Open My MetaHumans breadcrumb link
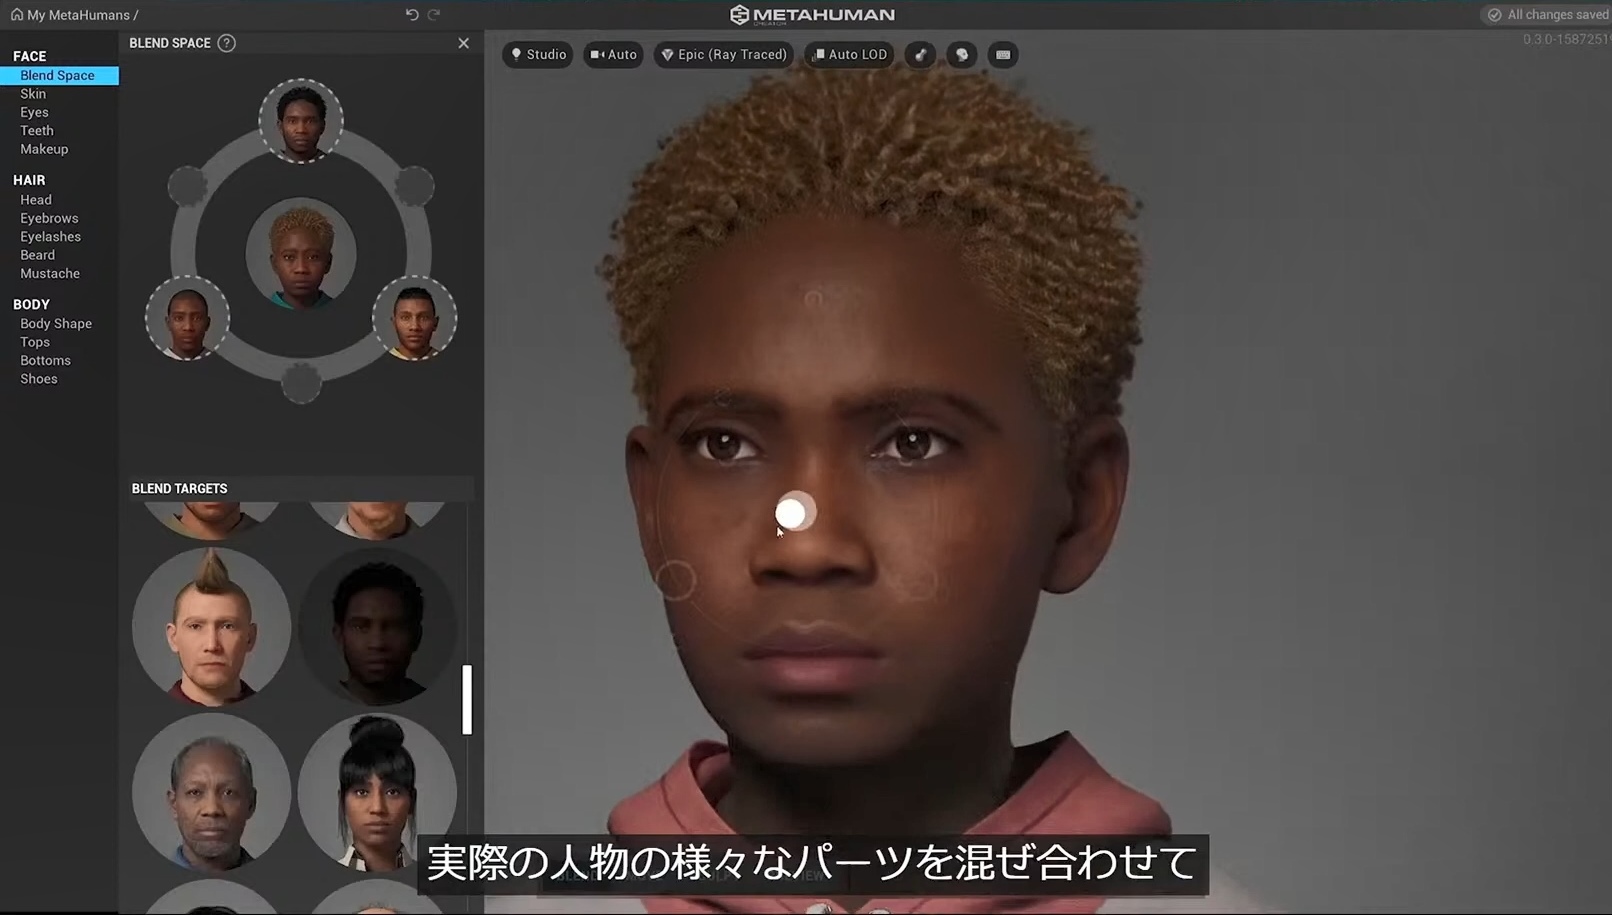Image resolution: width=1612 pixels, height=915 pixels. [78, 15]
